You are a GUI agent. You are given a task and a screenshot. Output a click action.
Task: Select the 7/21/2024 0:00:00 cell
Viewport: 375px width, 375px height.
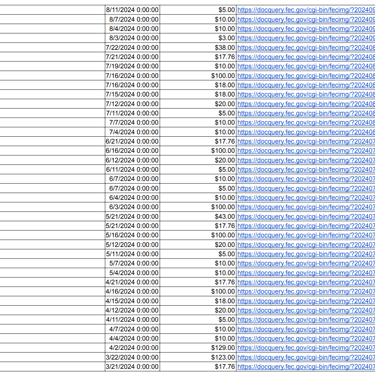coord(132,57)
